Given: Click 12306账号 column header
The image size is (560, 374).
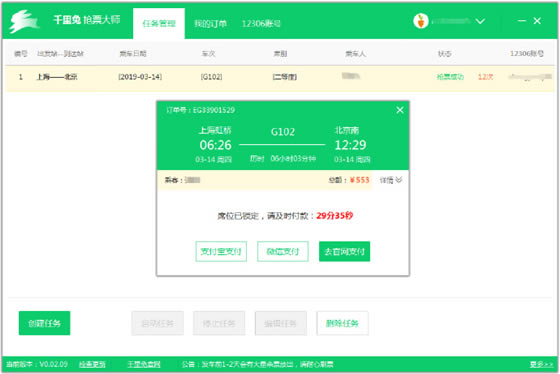Looking at the screenshot, I should click(527, 54).
